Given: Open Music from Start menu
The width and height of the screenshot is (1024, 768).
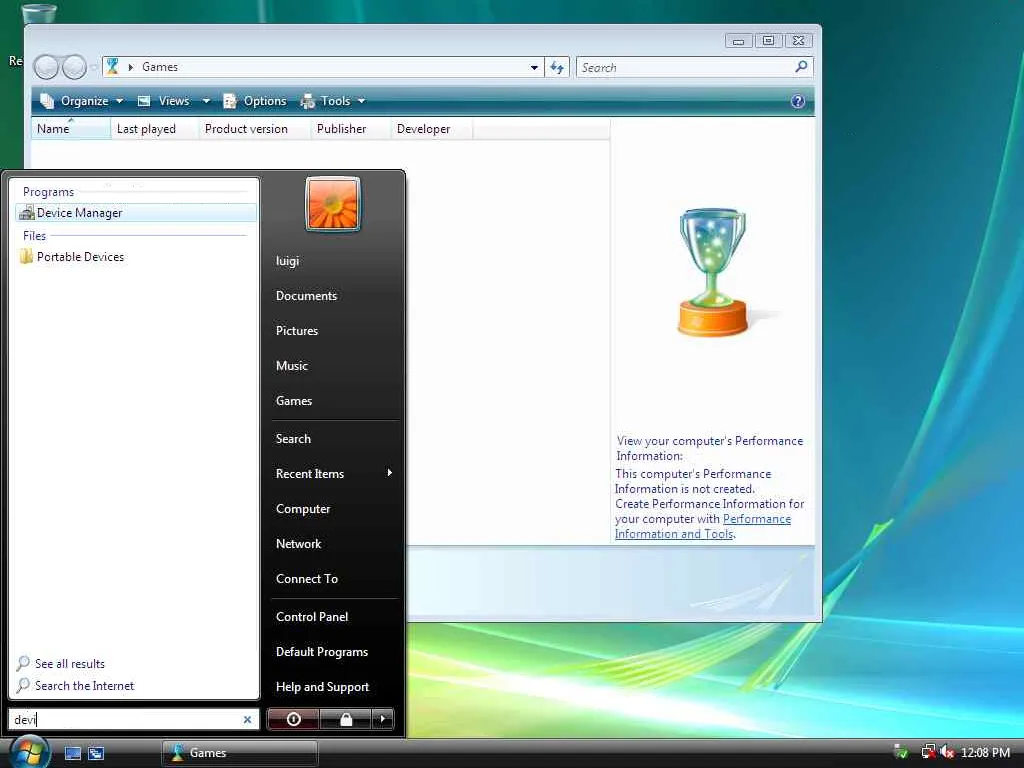Looking at the screenshot, I should point(291,366).
